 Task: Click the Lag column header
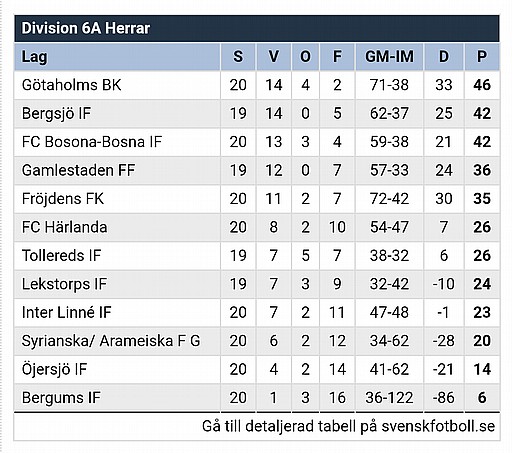tap(117, 57)
